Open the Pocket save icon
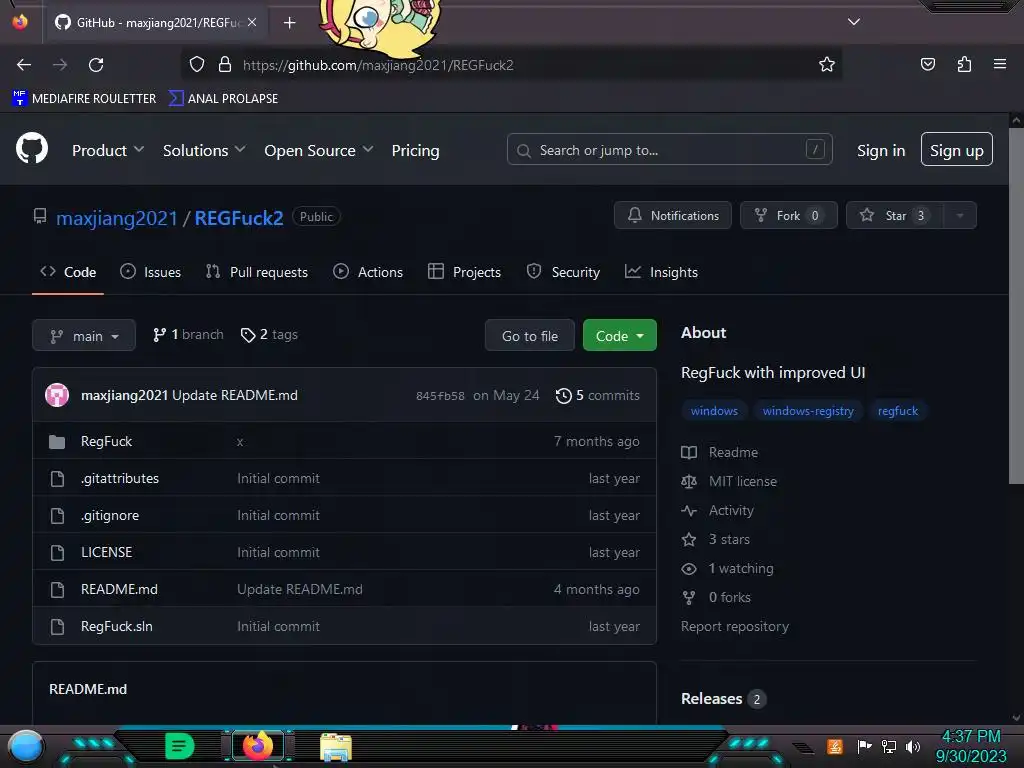 tap(927, 64)
